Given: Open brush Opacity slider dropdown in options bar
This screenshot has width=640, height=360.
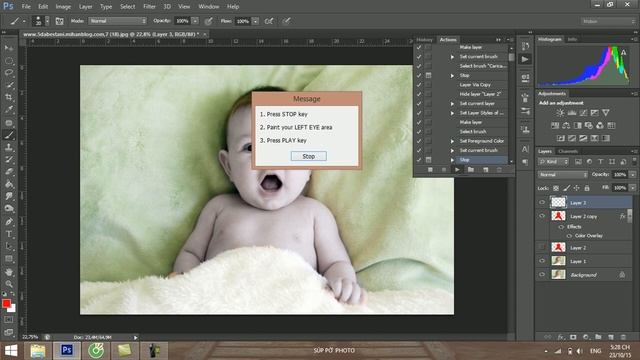Looking at the screenshot, I should (195, 21).
